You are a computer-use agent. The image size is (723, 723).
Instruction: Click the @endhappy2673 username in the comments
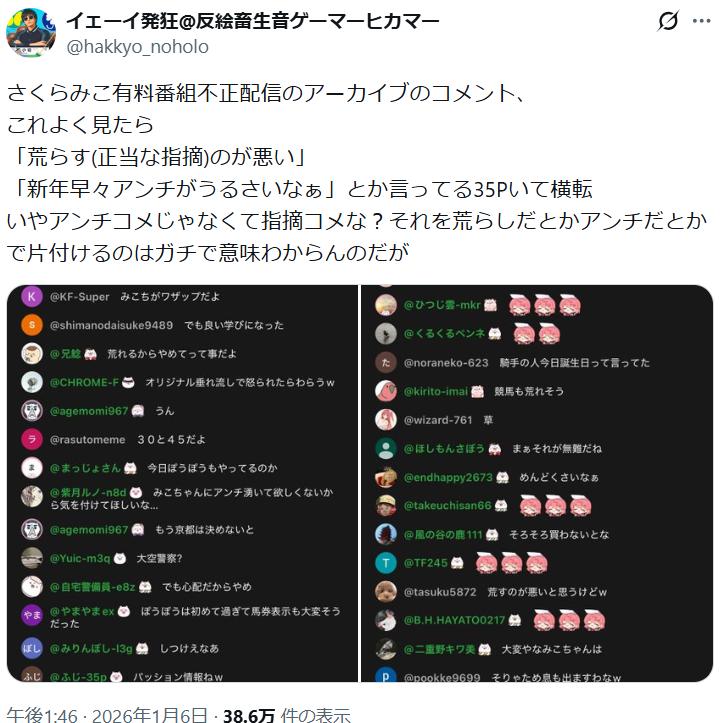448,477
